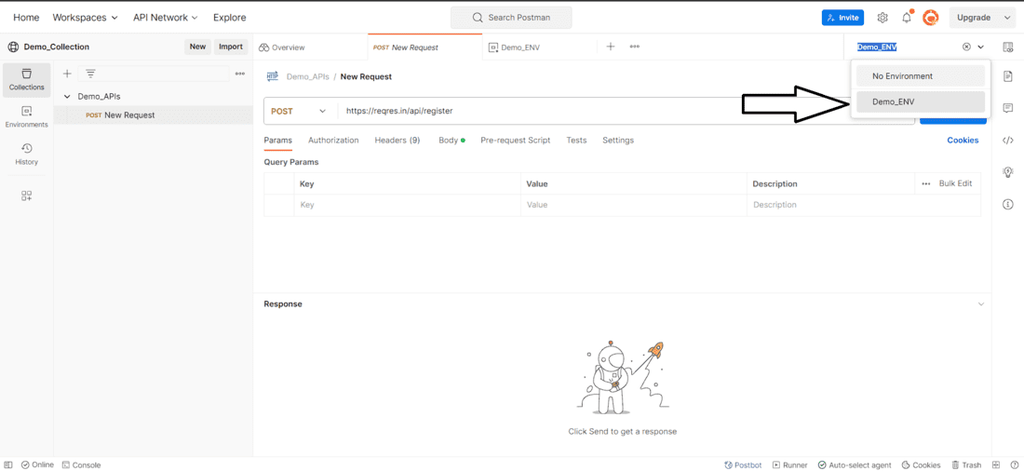Open the related requests lightbulb icon

1007,172
